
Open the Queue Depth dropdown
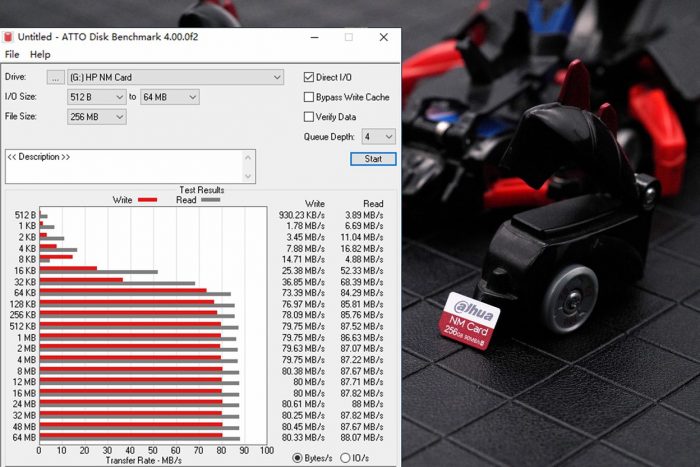pyautogui.click(x=378, y=137)
